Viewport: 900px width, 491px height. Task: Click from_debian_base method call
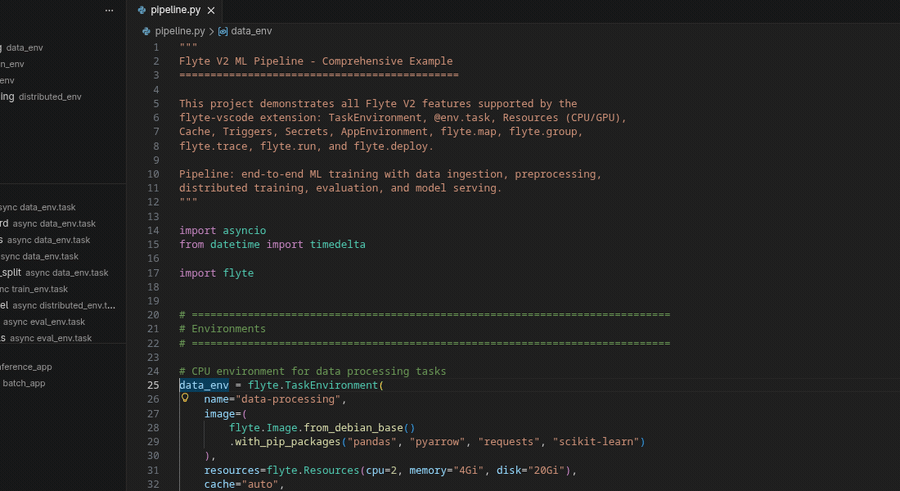point(353,428)
